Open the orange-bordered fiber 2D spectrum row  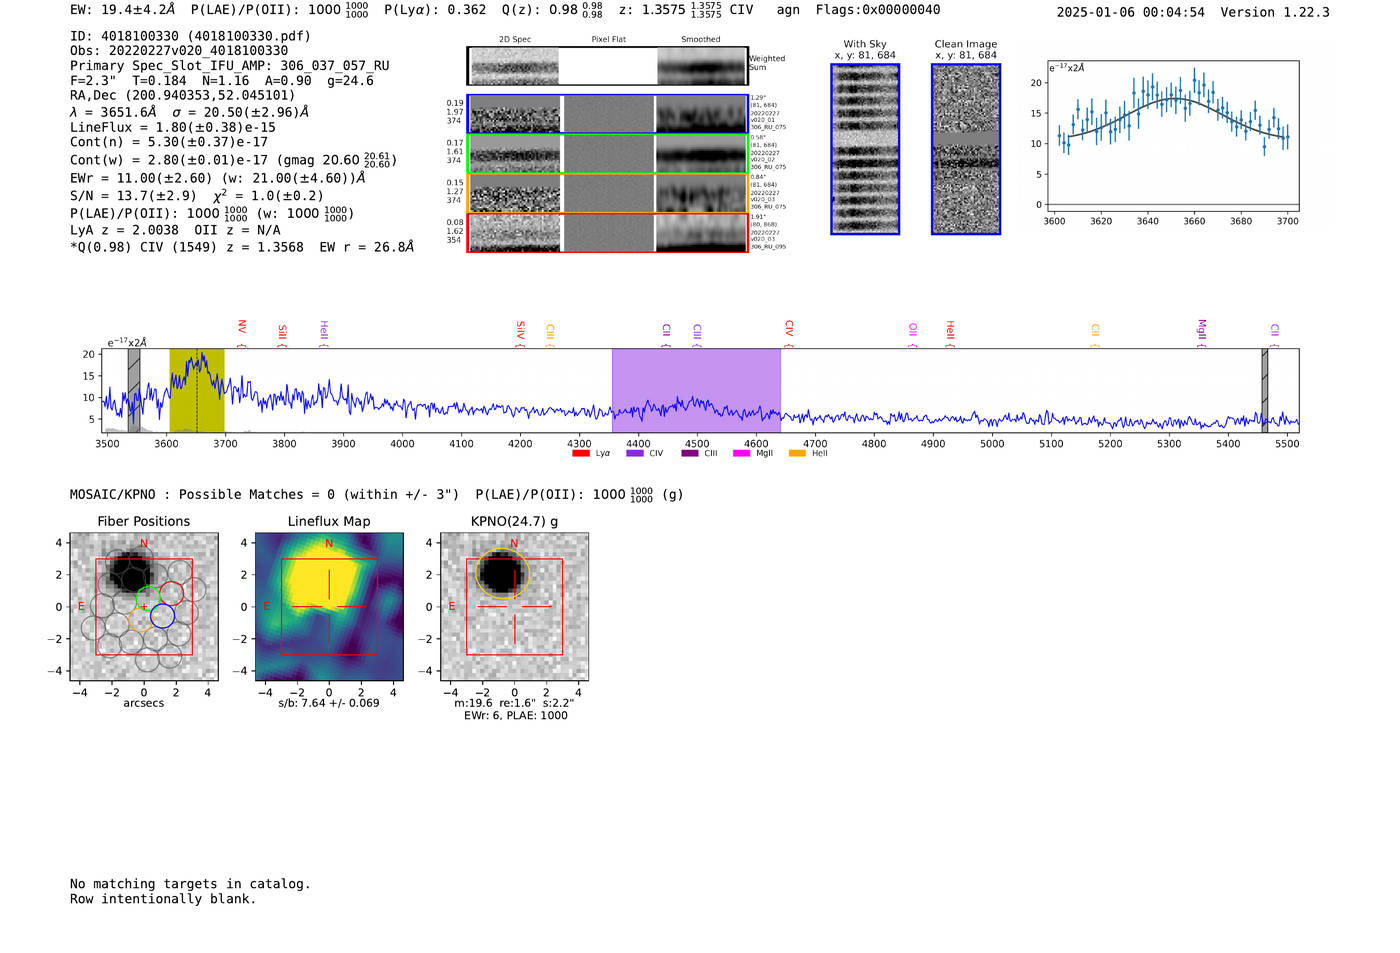pos(608,193)
